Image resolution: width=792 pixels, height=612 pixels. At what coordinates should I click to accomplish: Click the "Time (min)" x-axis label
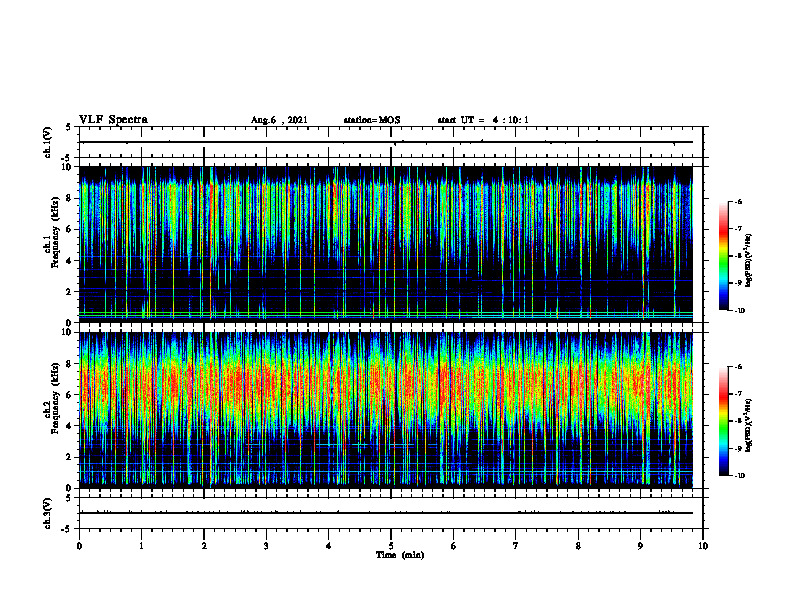[400, 555]
